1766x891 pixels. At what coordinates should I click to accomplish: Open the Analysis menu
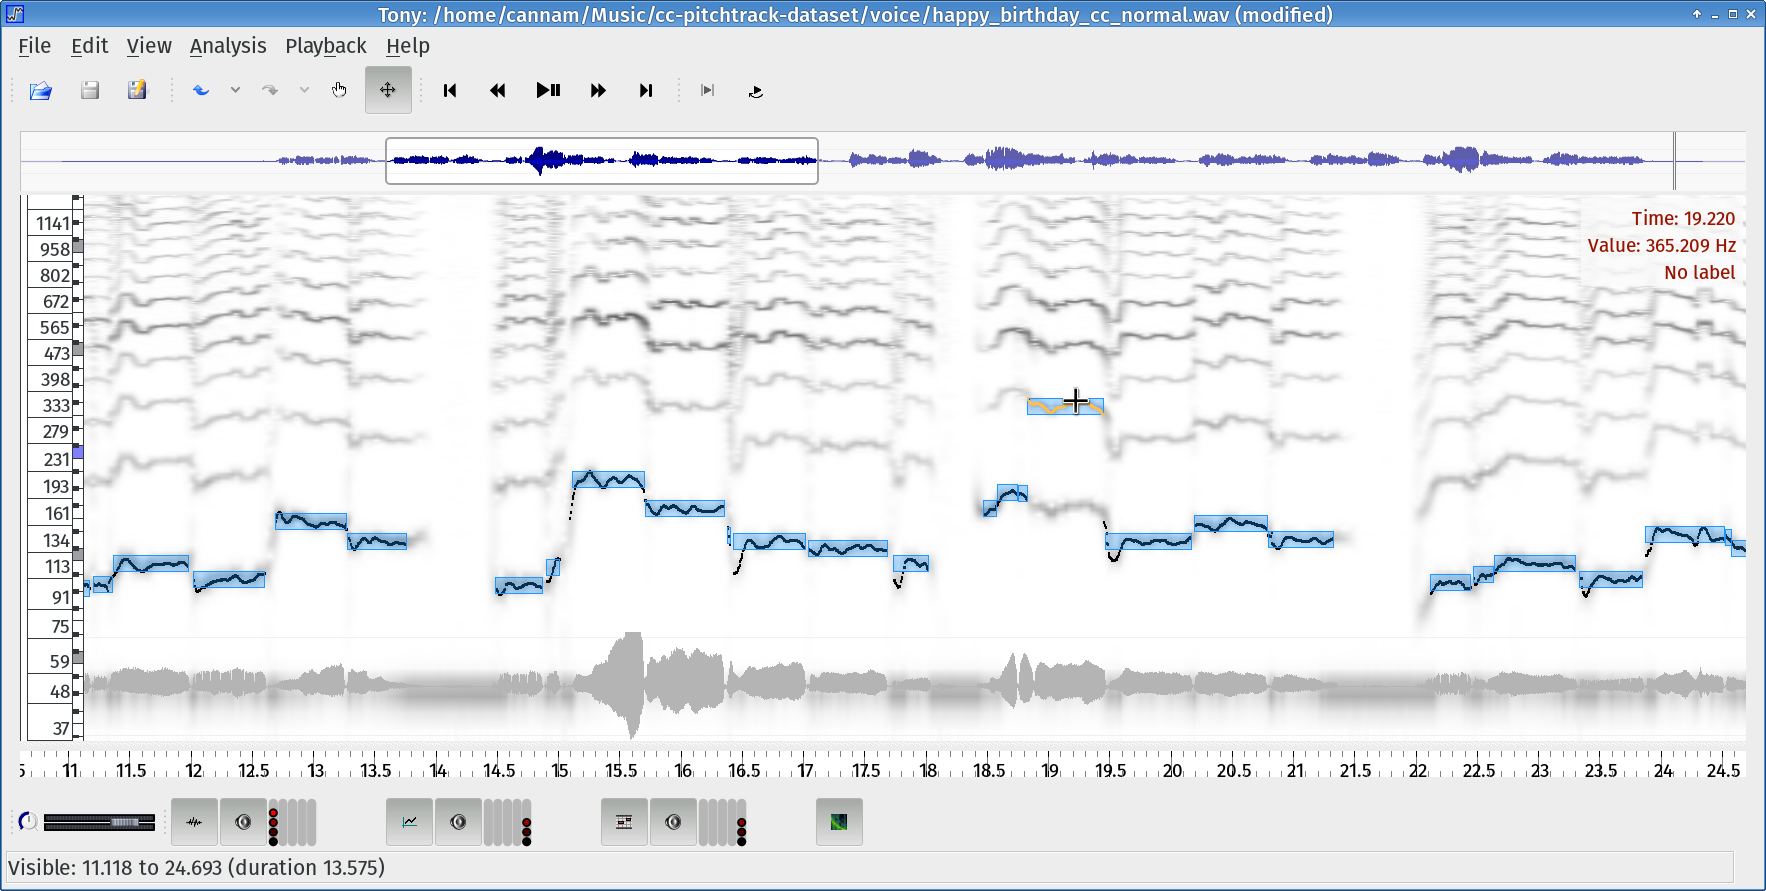[228, 46]
